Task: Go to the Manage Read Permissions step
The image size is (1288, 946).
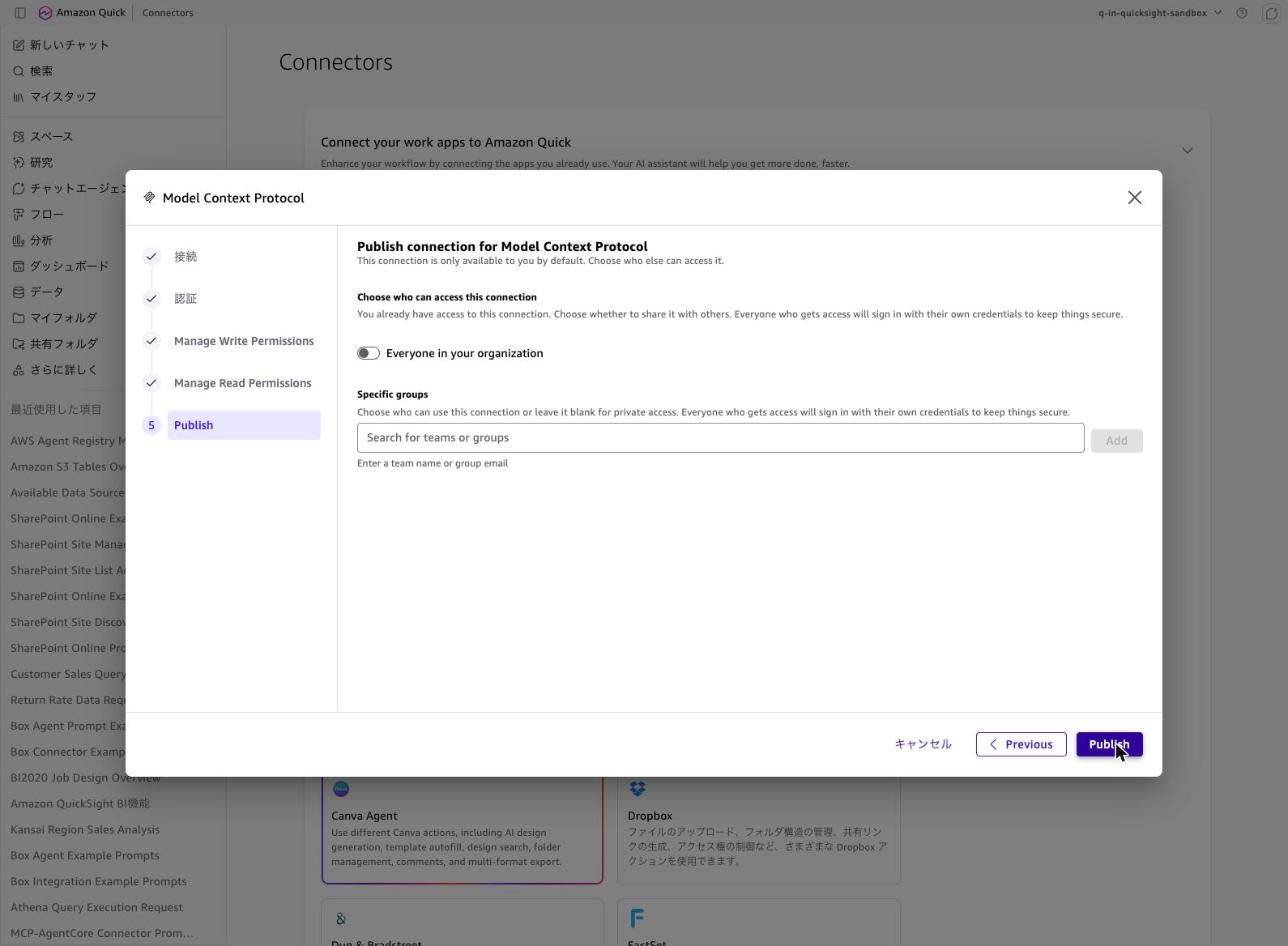Action: (x=242, y=383)
